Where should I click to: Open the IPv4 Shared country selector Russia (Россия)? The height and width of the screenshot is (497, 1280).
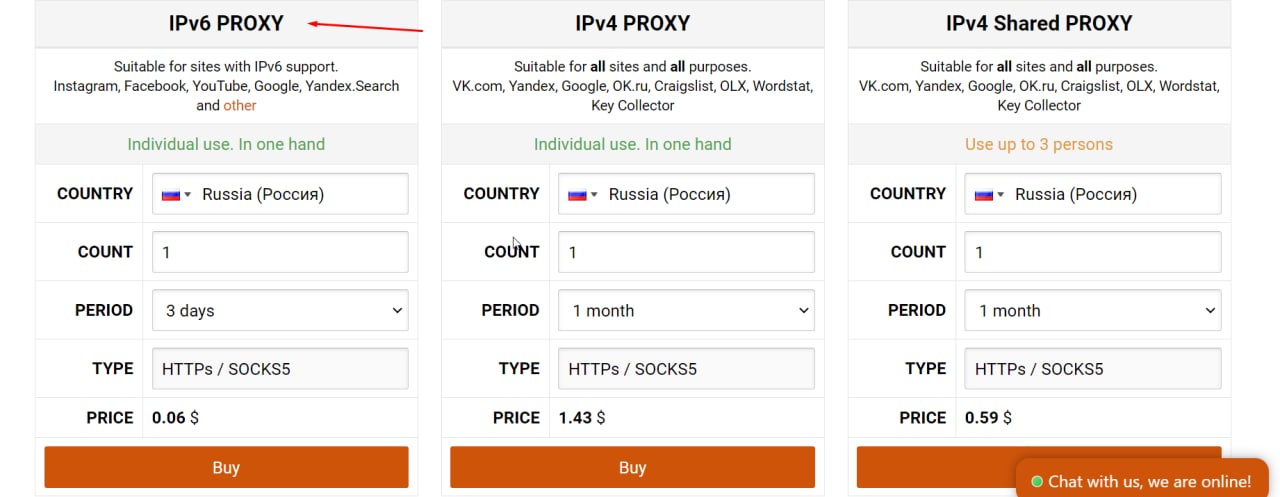point(1093,194)
